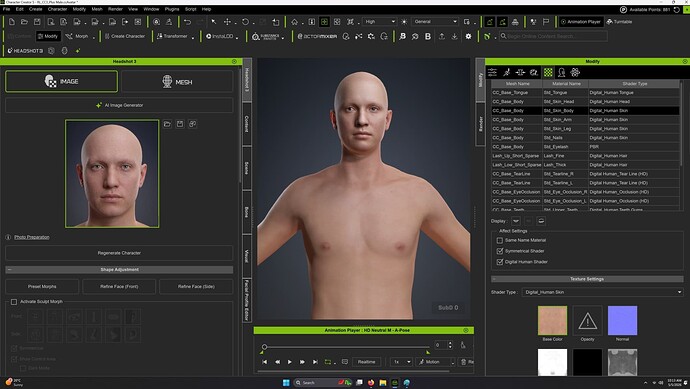Open the head silhouette tab in Modify
Viewport: 690px width, 389px height.
tap(562, 72)
